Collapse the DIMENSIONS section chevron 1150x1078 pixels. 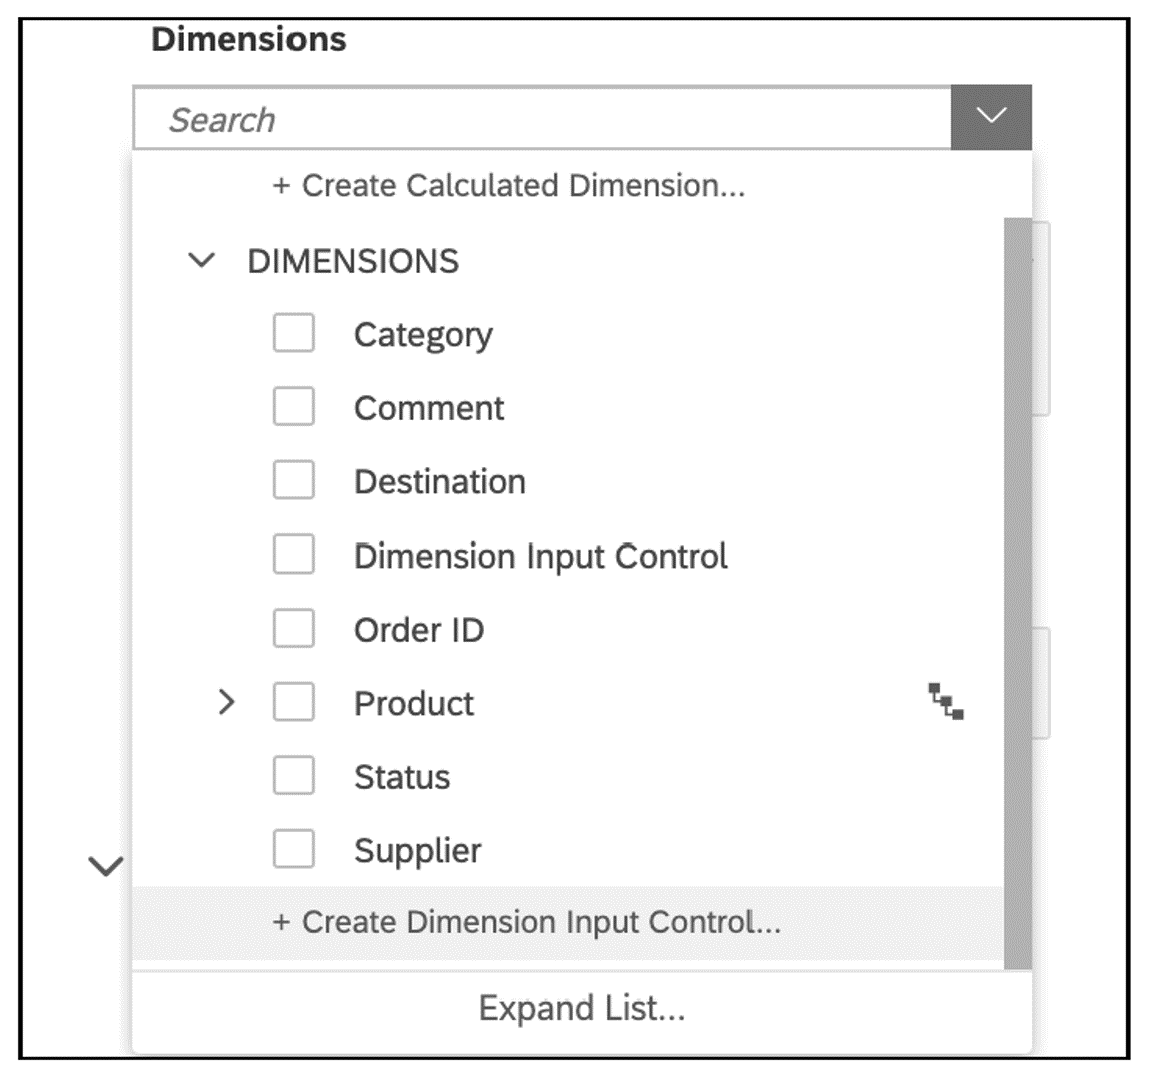(201, 260)
